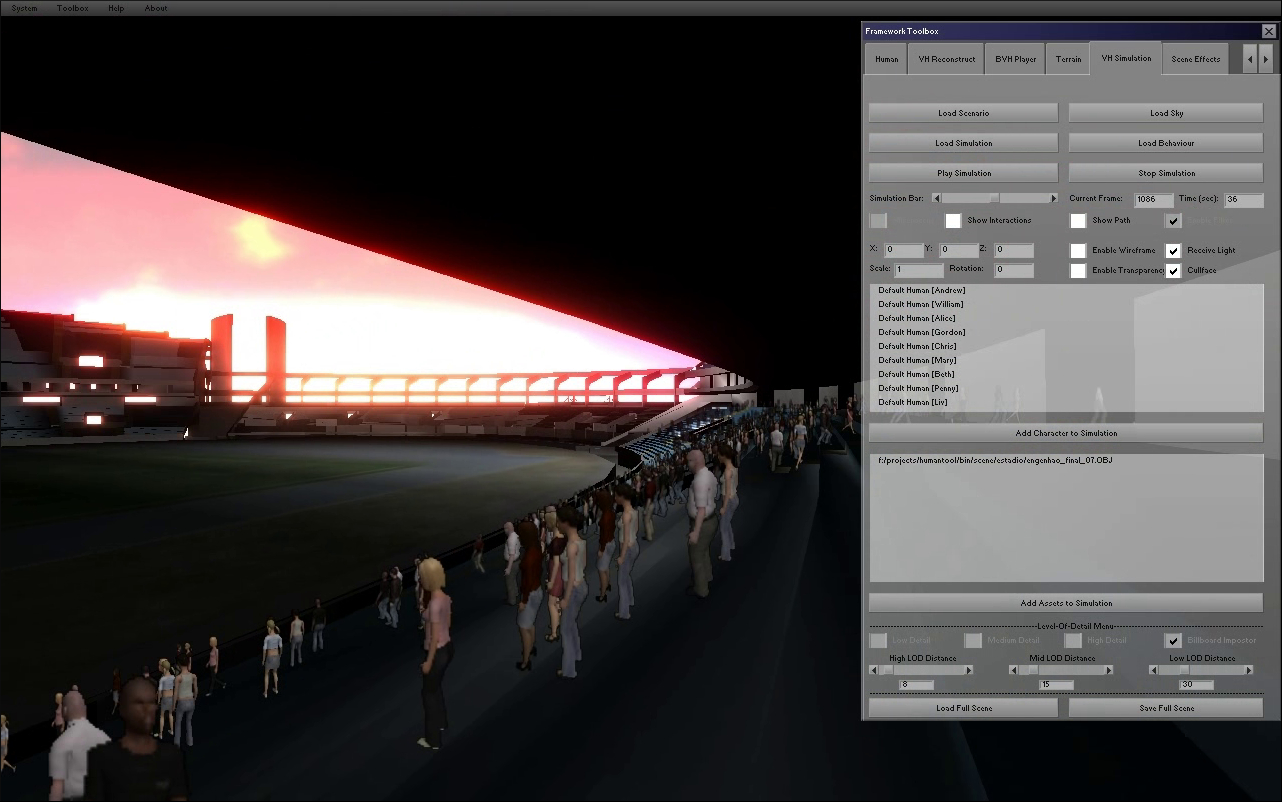Toggle the Enable Wireframe checkbox
Screen dimensions: 1282x804
pos(1078,251)
